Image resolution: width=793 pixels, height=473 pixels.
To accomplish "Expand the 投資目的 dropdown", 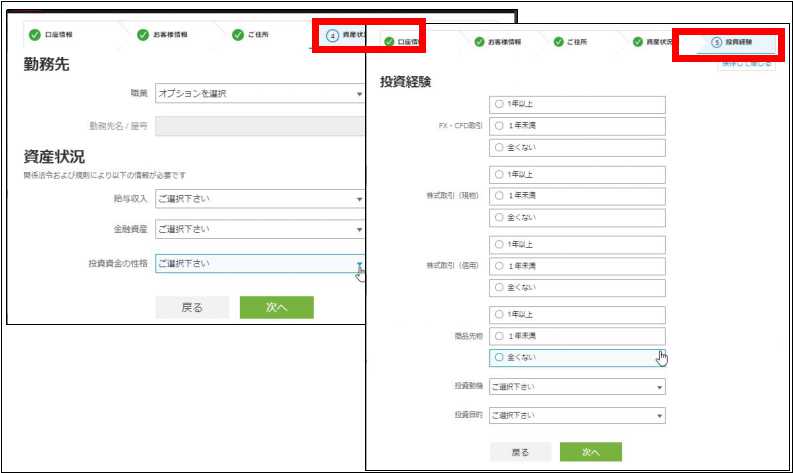I will click(x=577, y=415).
